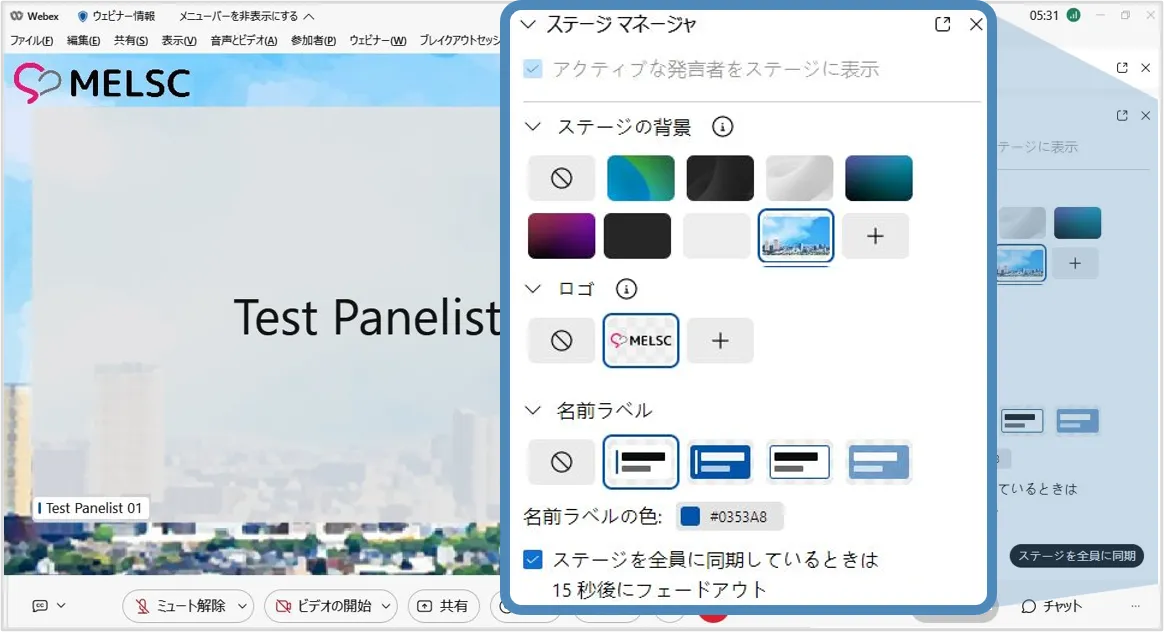Add a custom stage background image
Screen dimensions: 1164x632
tap(875, 236)
